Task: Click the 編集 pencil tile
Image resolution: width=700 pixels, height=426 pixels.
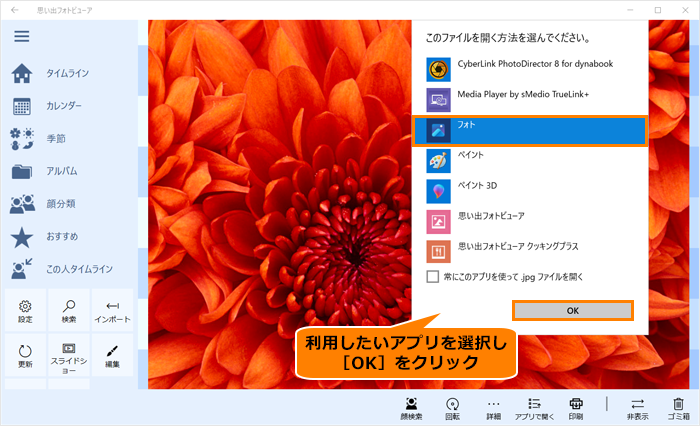Action: pos(112,355)
